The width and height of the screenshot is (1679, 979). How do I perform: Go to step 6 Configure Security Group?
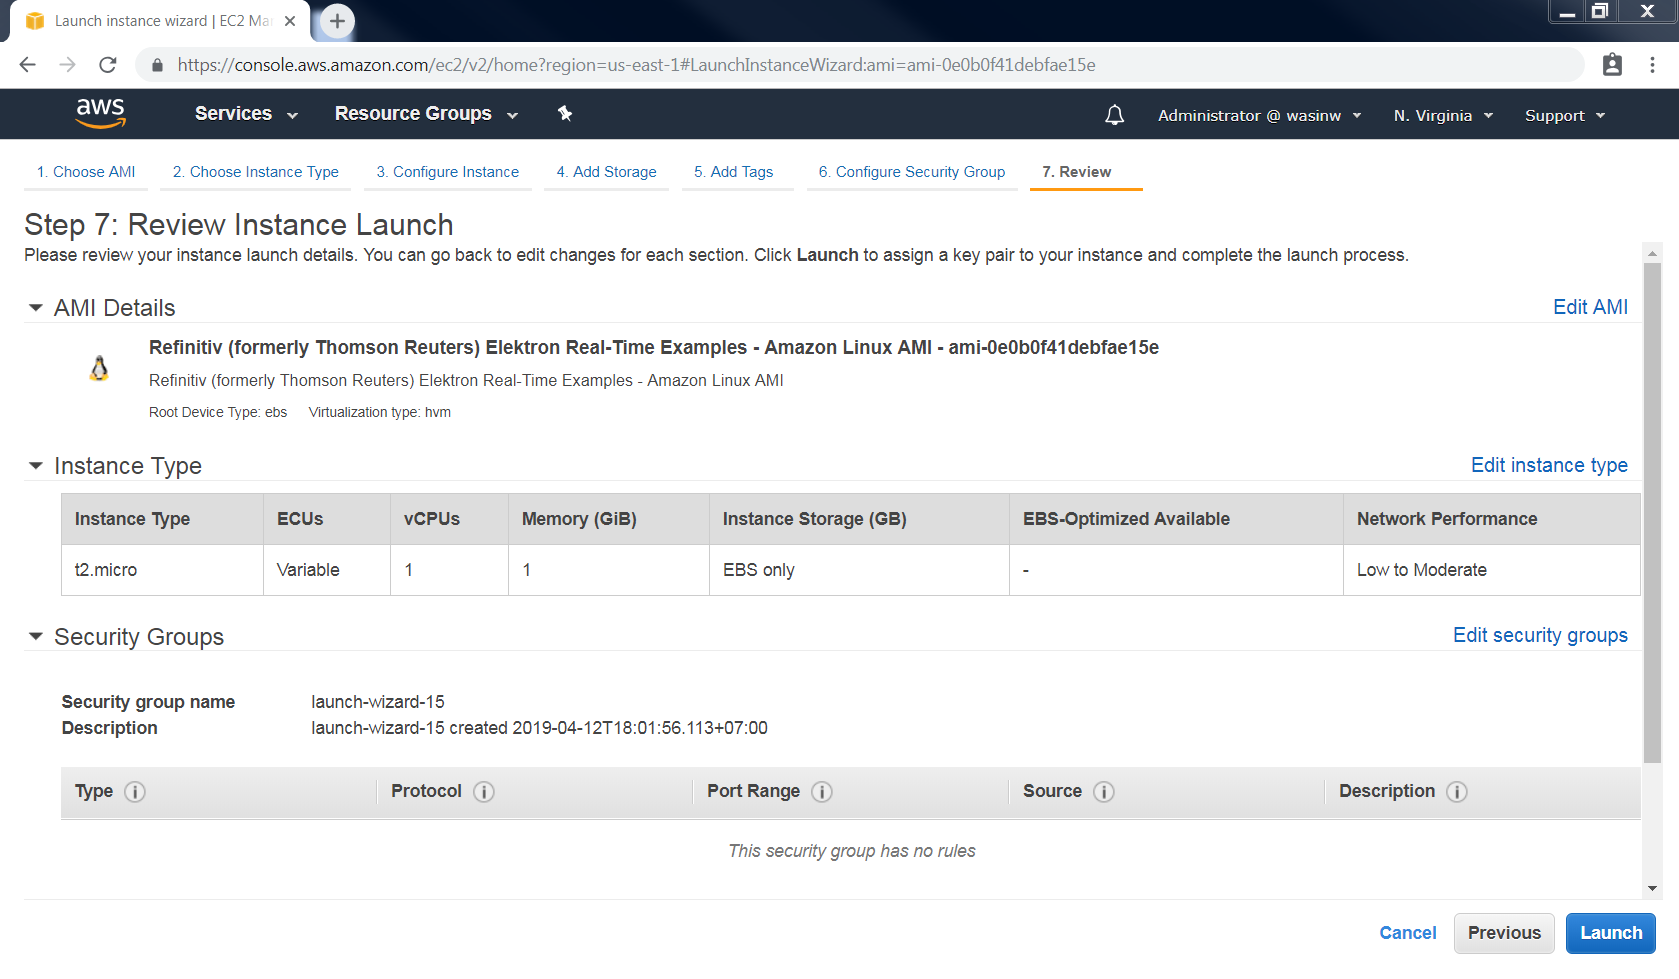click(912, 172)
